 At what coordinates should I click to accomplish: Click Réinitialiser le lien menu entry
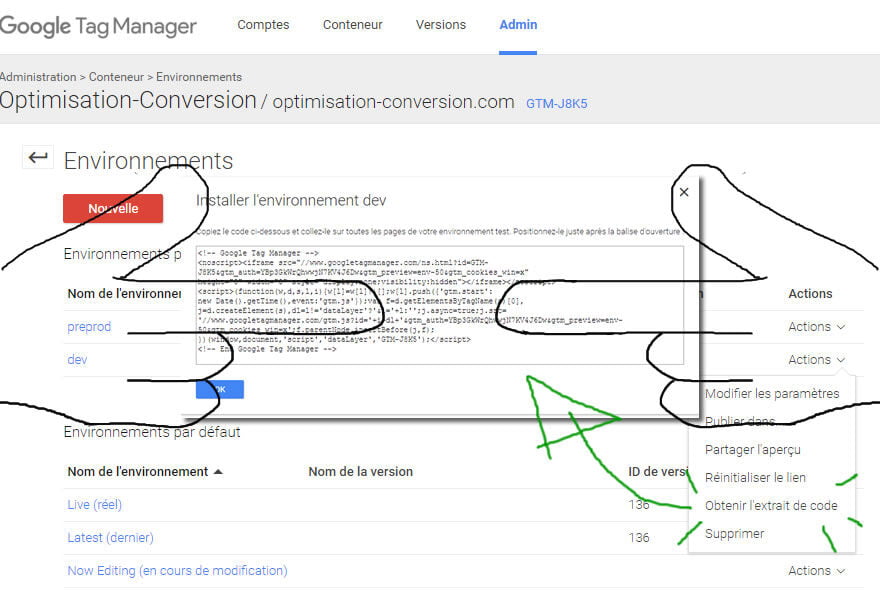point(755,477)
